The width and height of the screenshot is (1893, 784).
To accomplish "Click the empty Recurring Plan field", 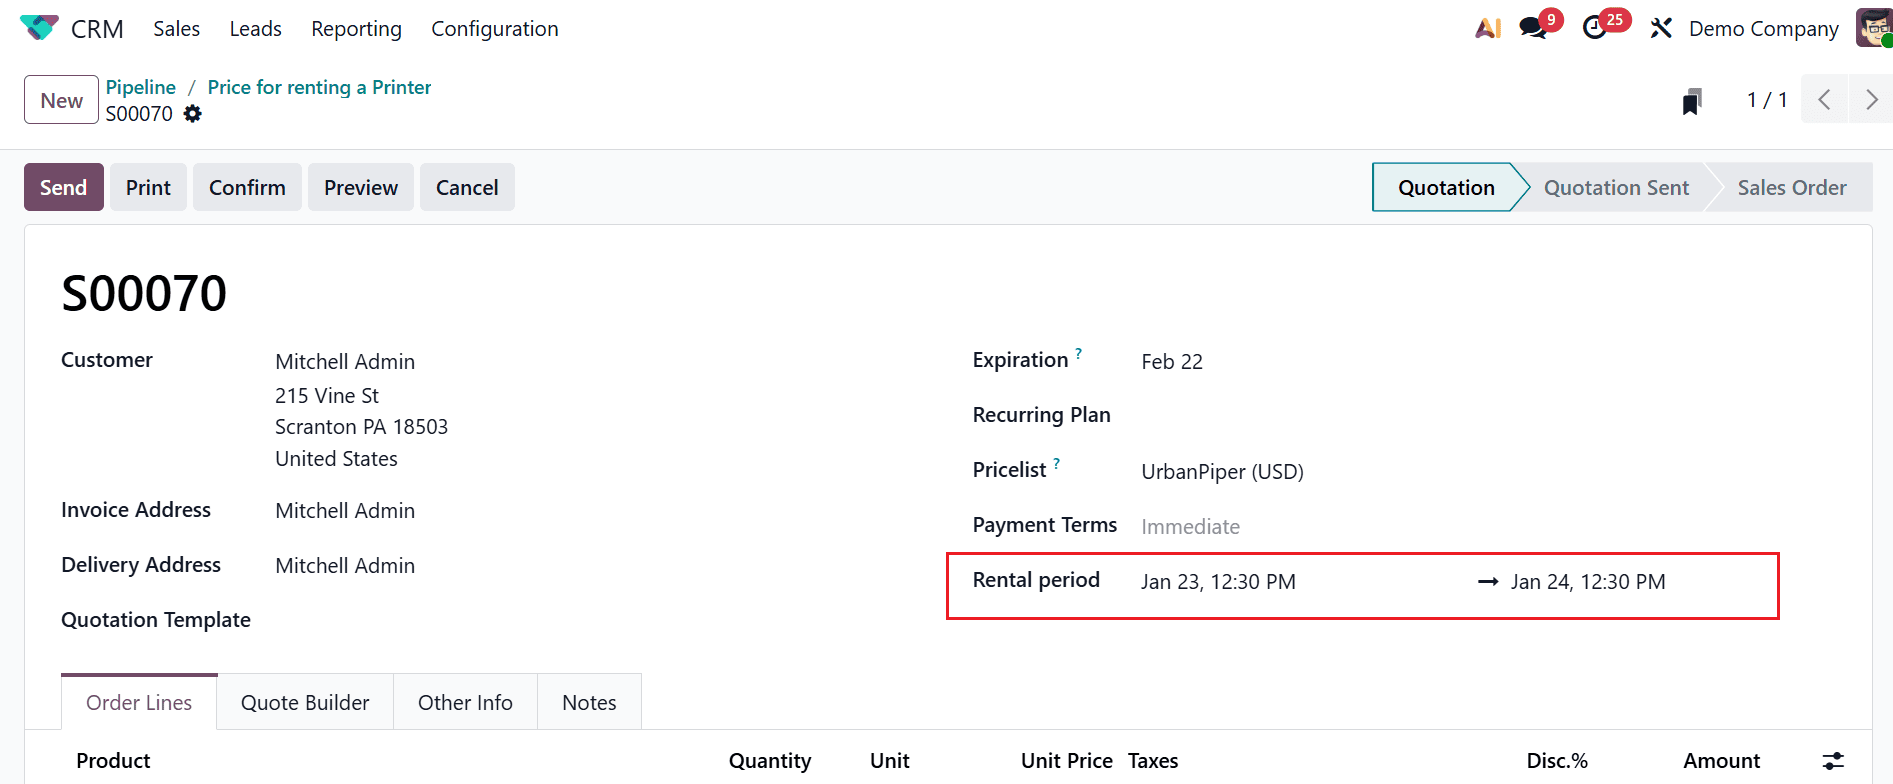I will (x=1490, y=416).
